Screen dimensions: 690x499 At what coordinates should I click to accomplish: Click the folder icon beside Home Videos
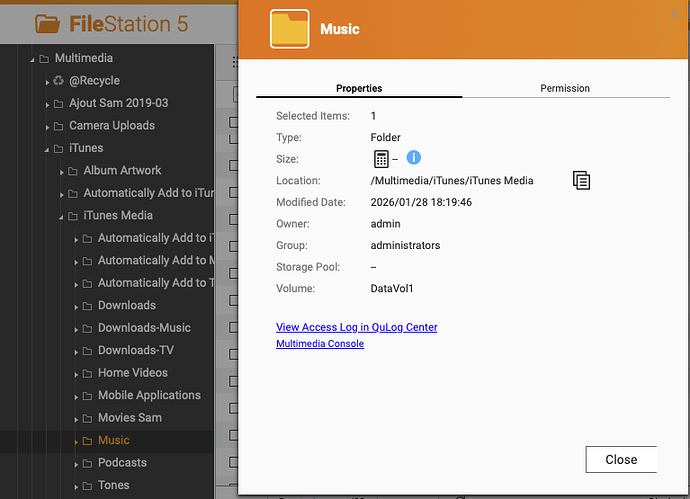(x=88, y=374)
